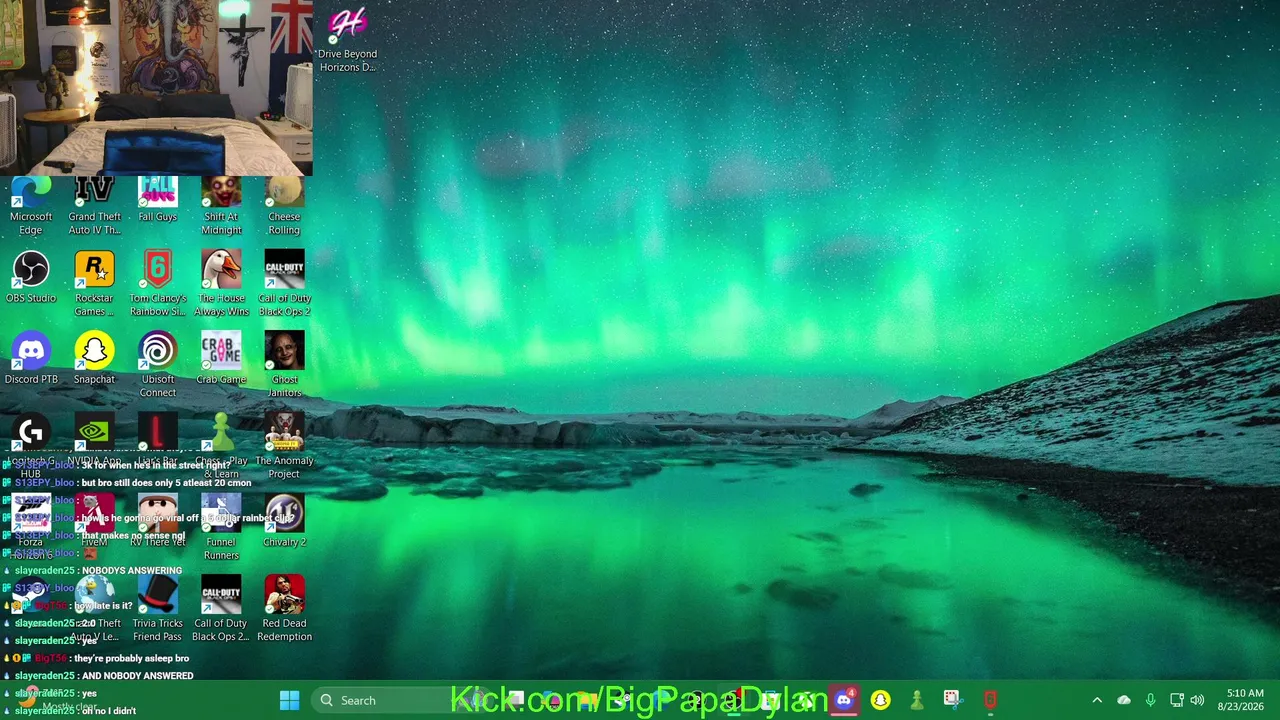Open the Logitech G HUB desktop shortcut

[x=31, y=446]
